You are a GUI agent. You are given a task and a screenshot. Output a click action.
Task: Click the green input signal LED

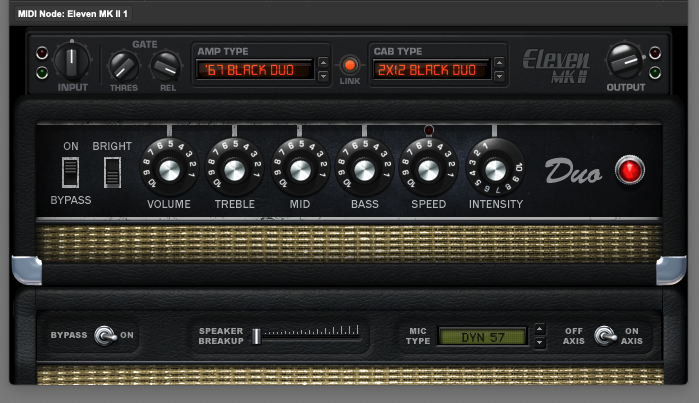(42, 73)
